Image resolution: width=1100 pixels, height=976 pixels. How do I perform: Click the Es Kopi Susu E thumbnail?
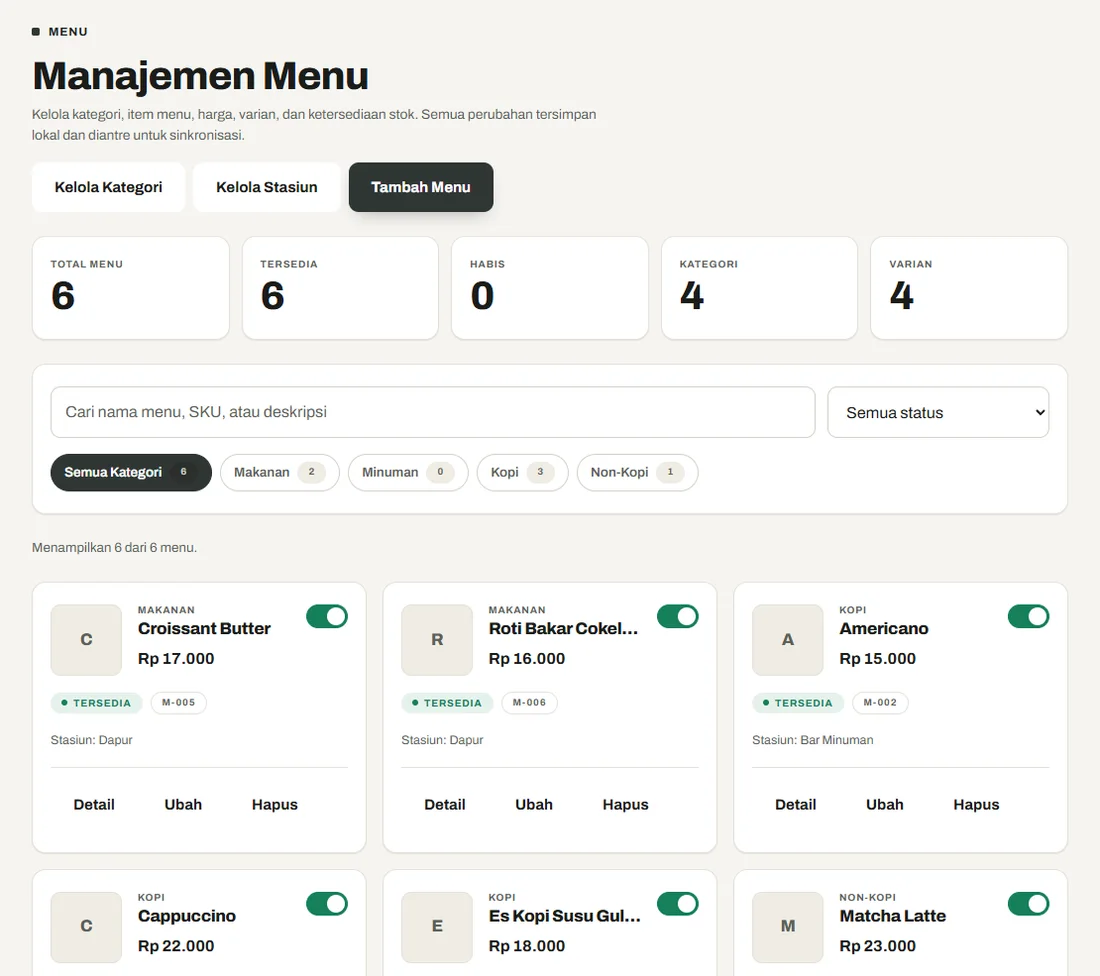437,927
